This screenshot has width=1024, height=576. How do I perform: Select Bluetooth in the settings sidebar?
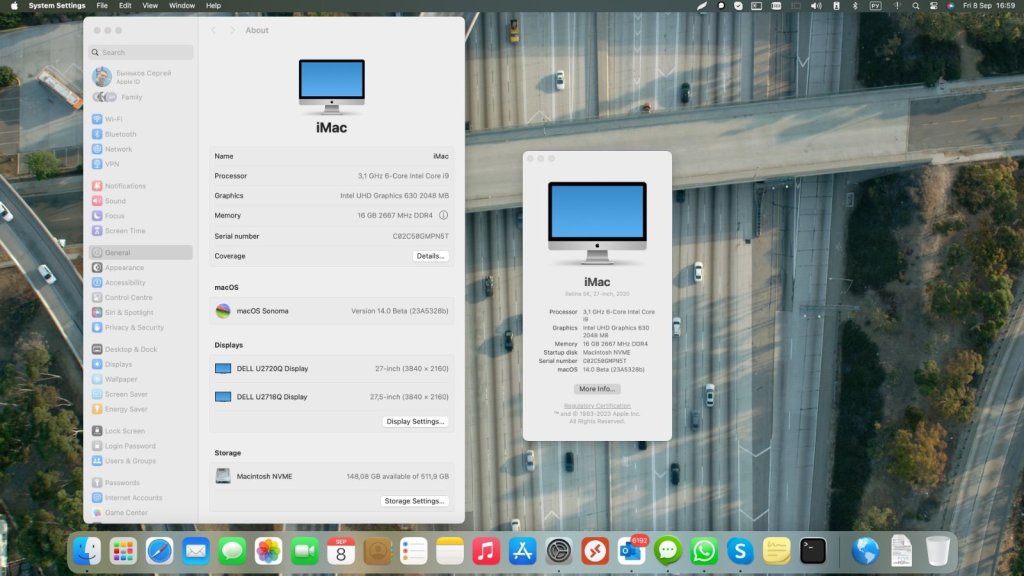120,134
